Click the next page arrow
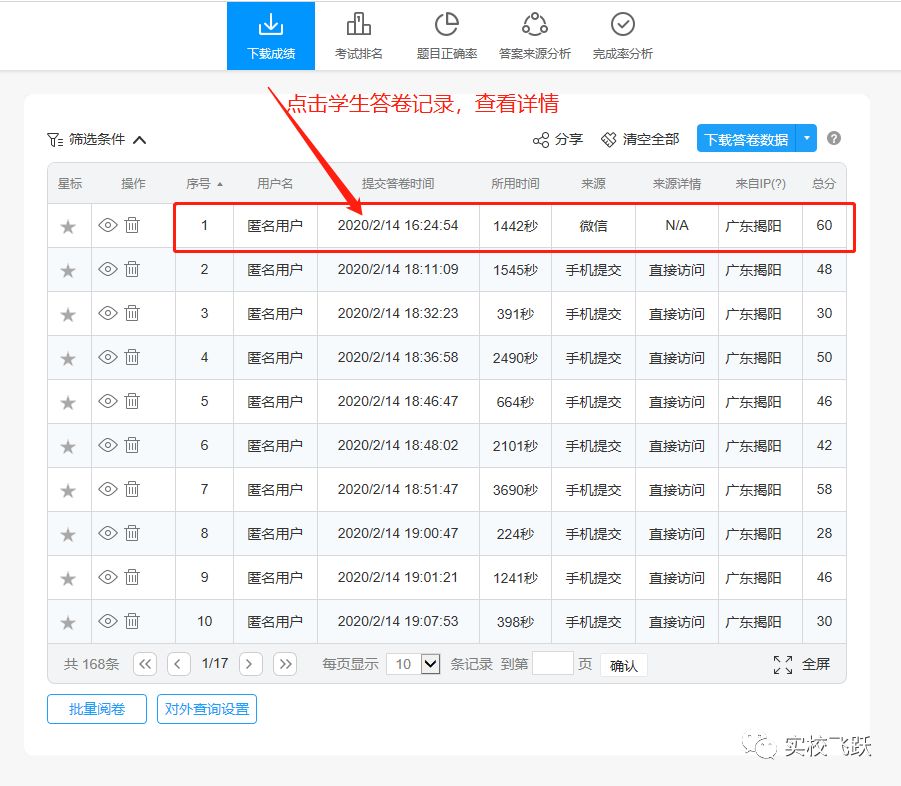Viewport: 901px width, 786px height. pos(249,663)
